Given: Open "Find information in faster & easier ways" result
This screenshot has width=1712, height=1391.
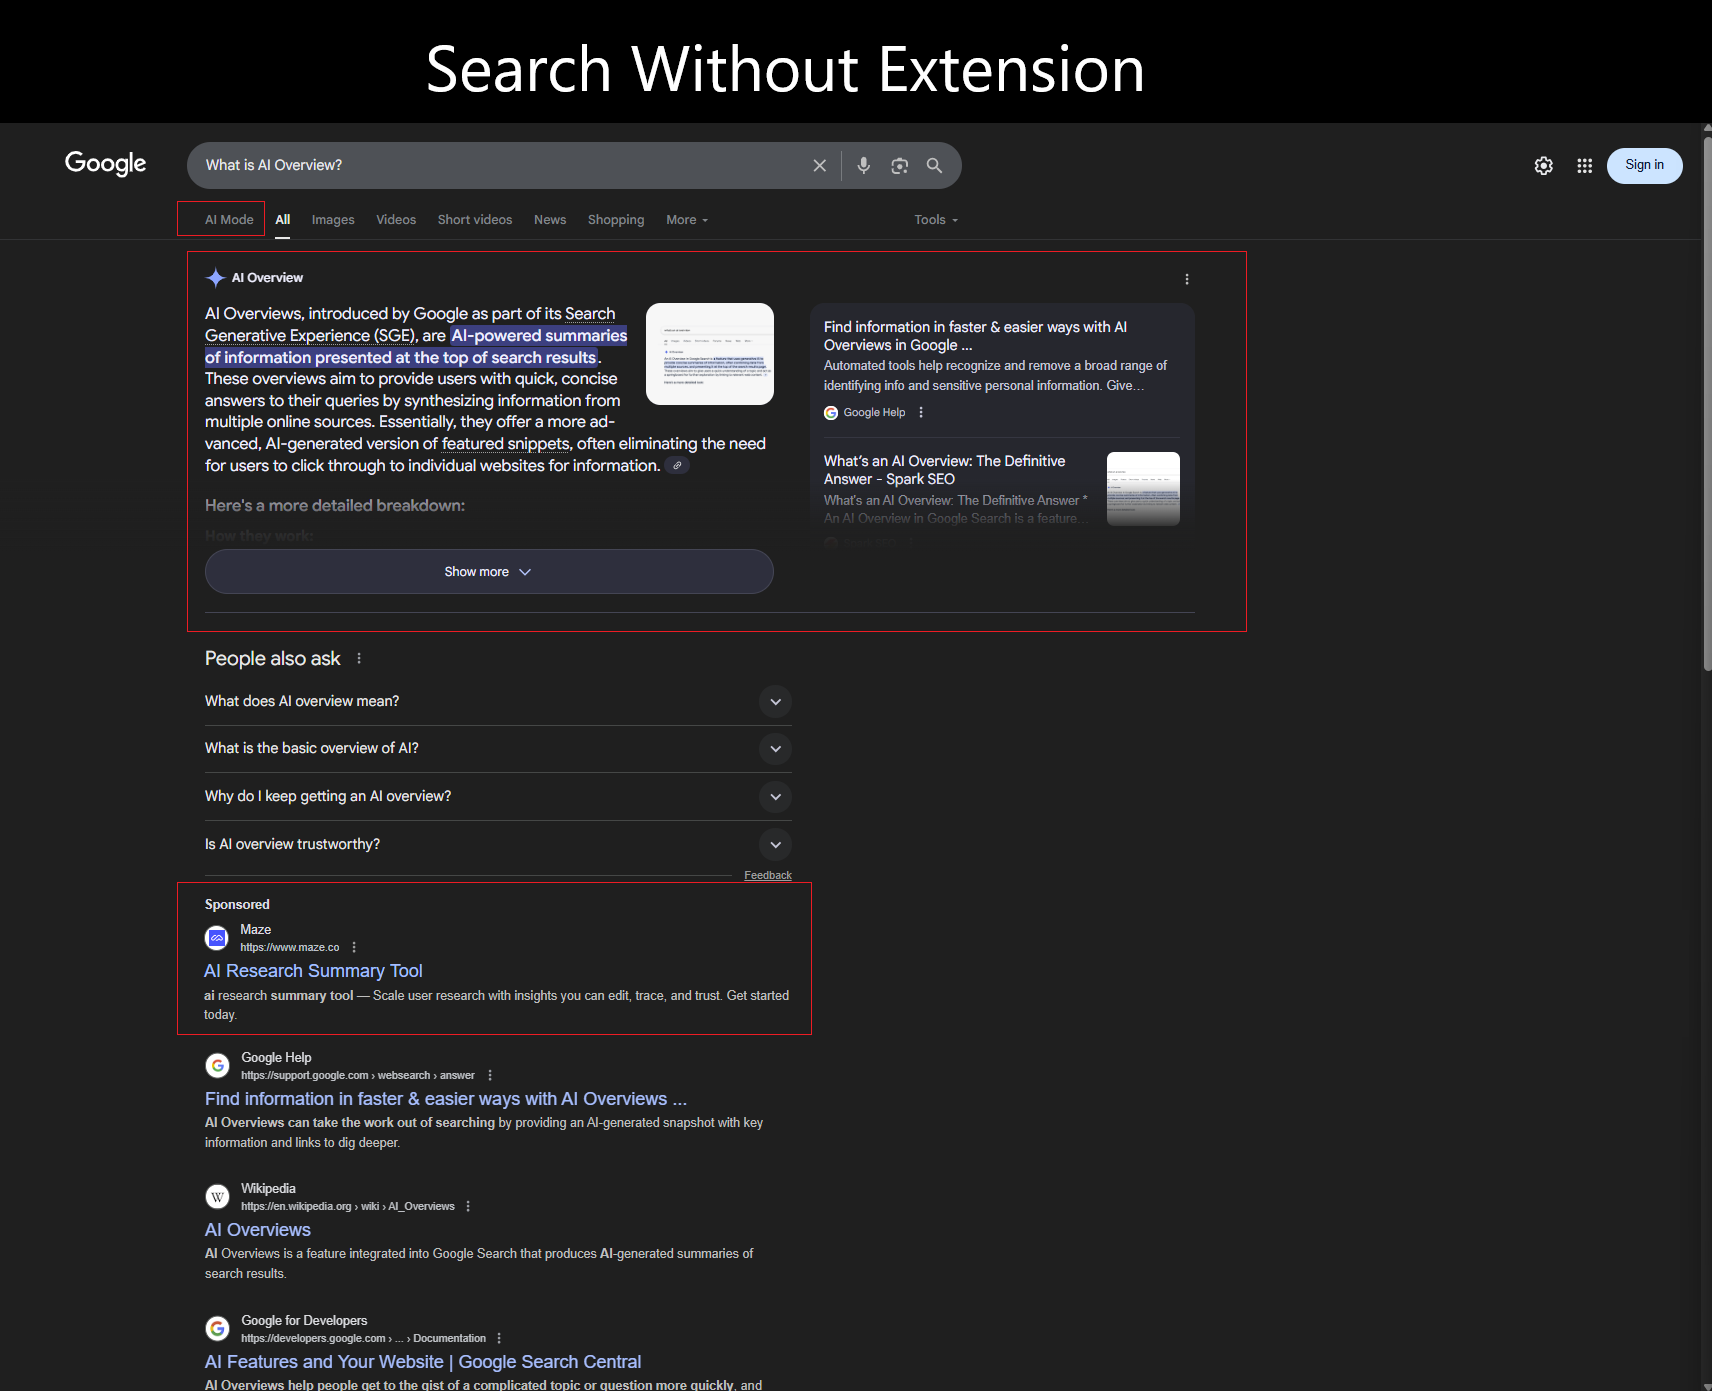Looking at the screenshot, I should tap(446, 1099).
